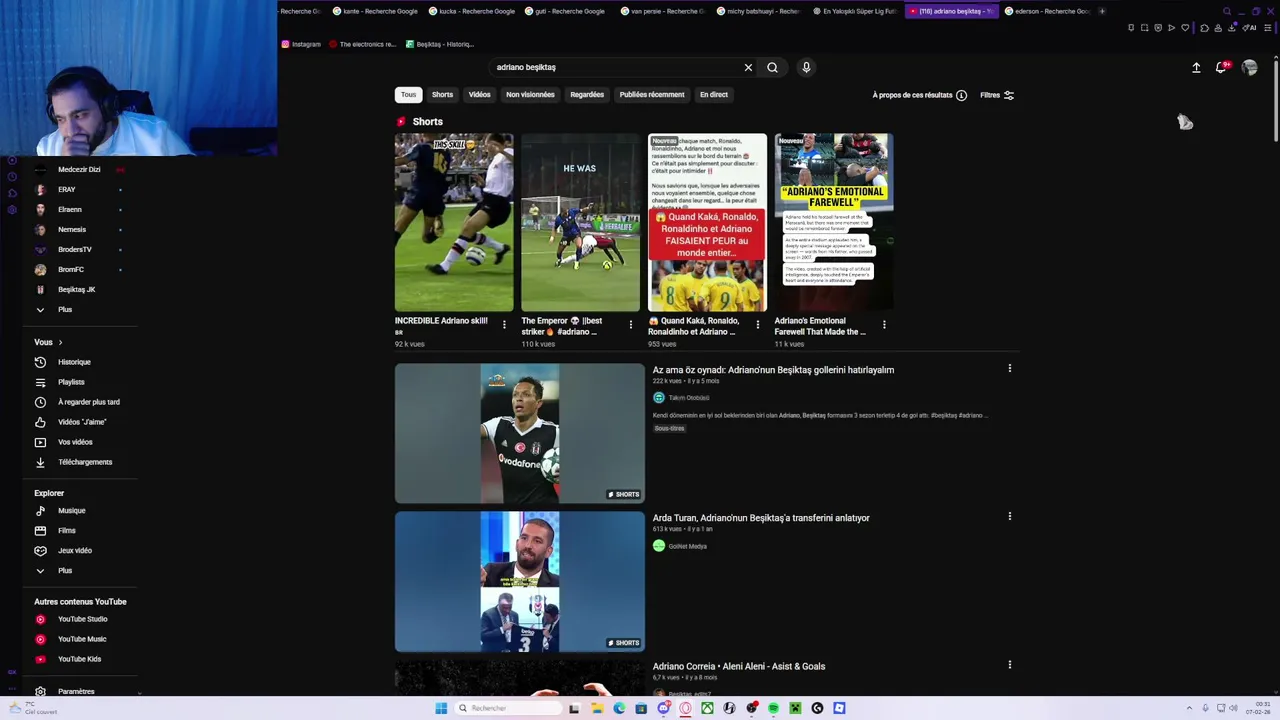Open the Nemesis subscription channel
Image resolution: width=1280 pixels, height=720 pixels.
(72, 229)
